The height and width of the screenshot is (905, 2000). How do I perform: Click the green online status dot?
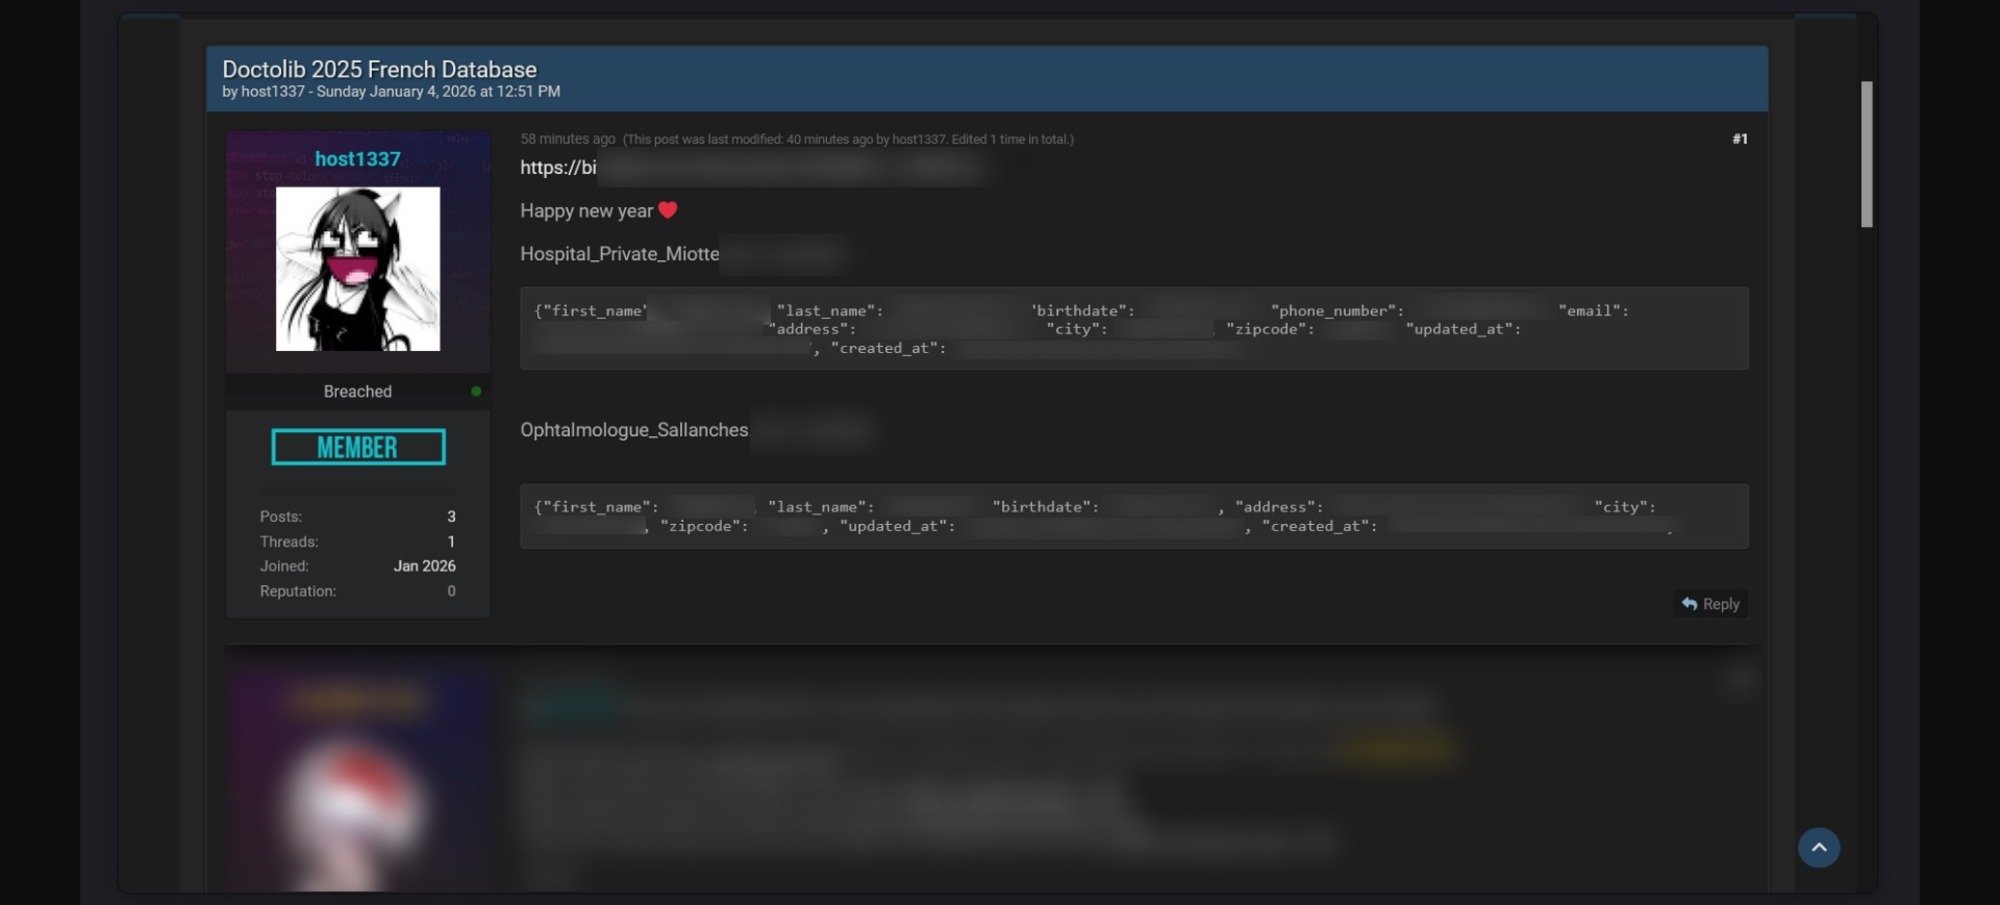[477, 391]
